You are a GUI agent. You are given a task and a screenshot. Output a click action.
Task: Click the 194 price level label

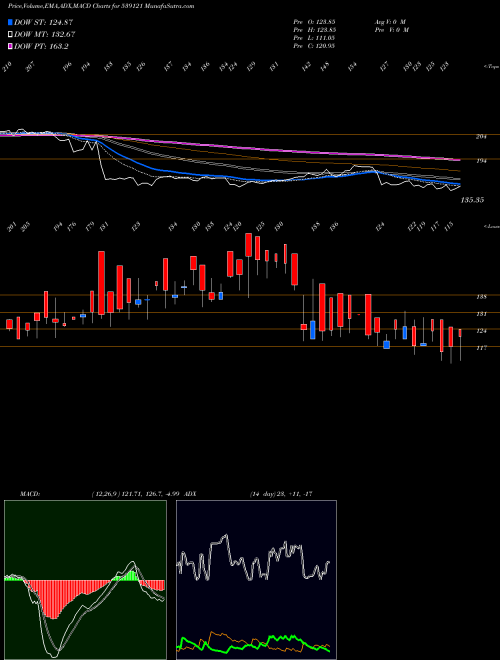click(x=481, y=161)
